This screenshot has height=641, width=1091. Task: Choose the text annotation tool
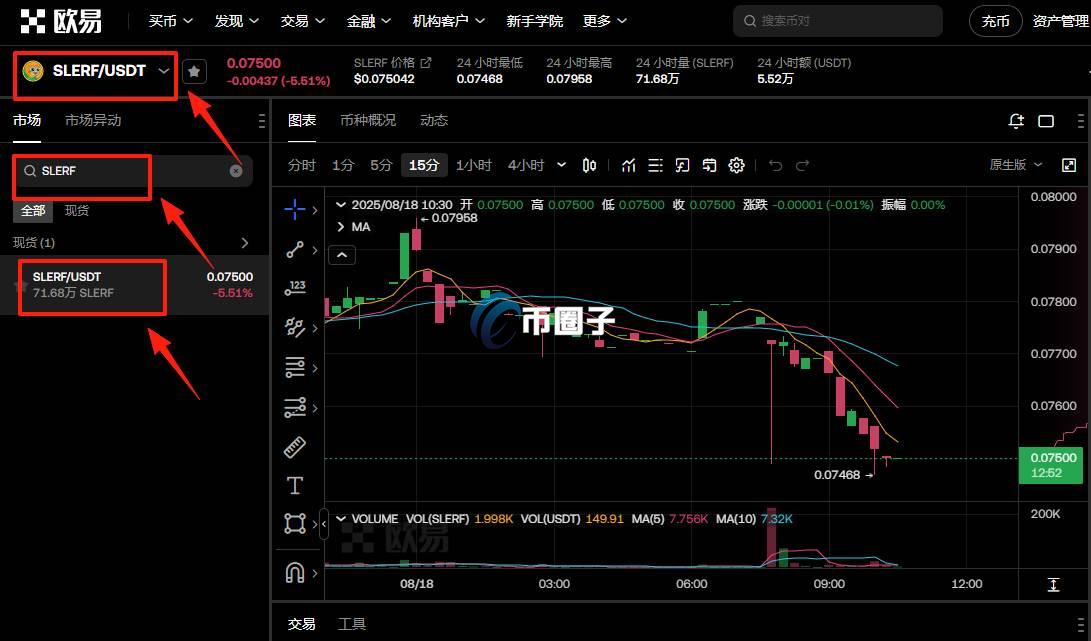click(x=295, y=486)
